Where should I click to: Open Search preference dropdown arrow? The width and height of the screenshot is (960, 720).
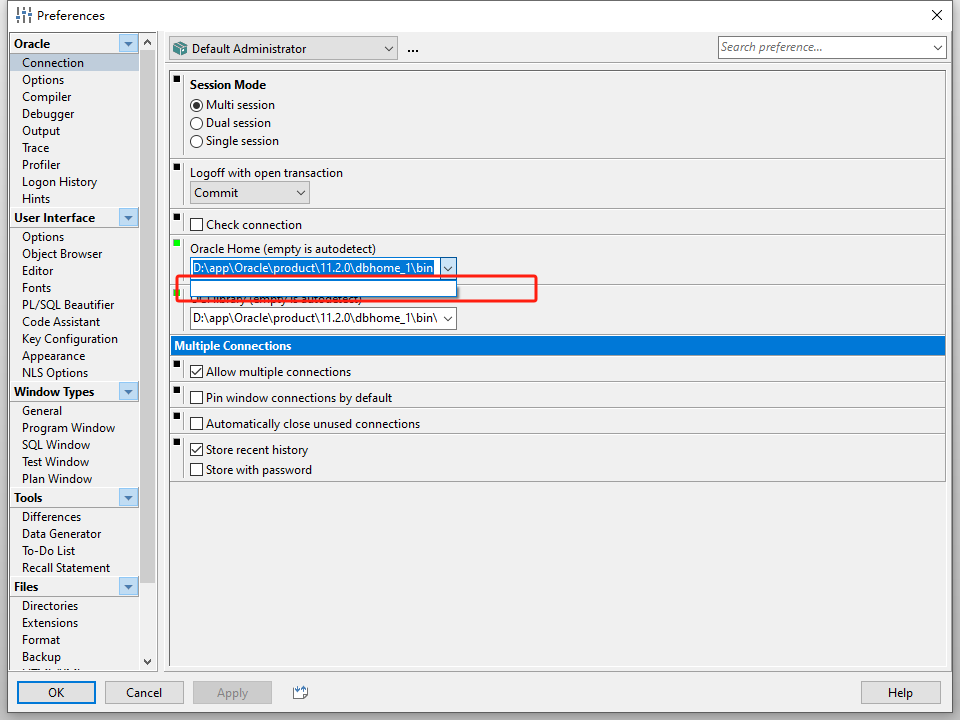937,47
